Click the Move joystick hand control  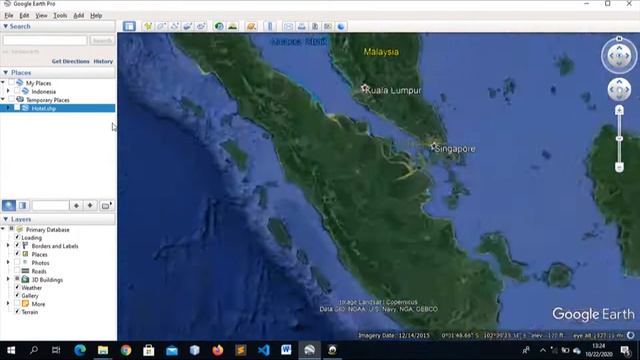click(619, 90)
